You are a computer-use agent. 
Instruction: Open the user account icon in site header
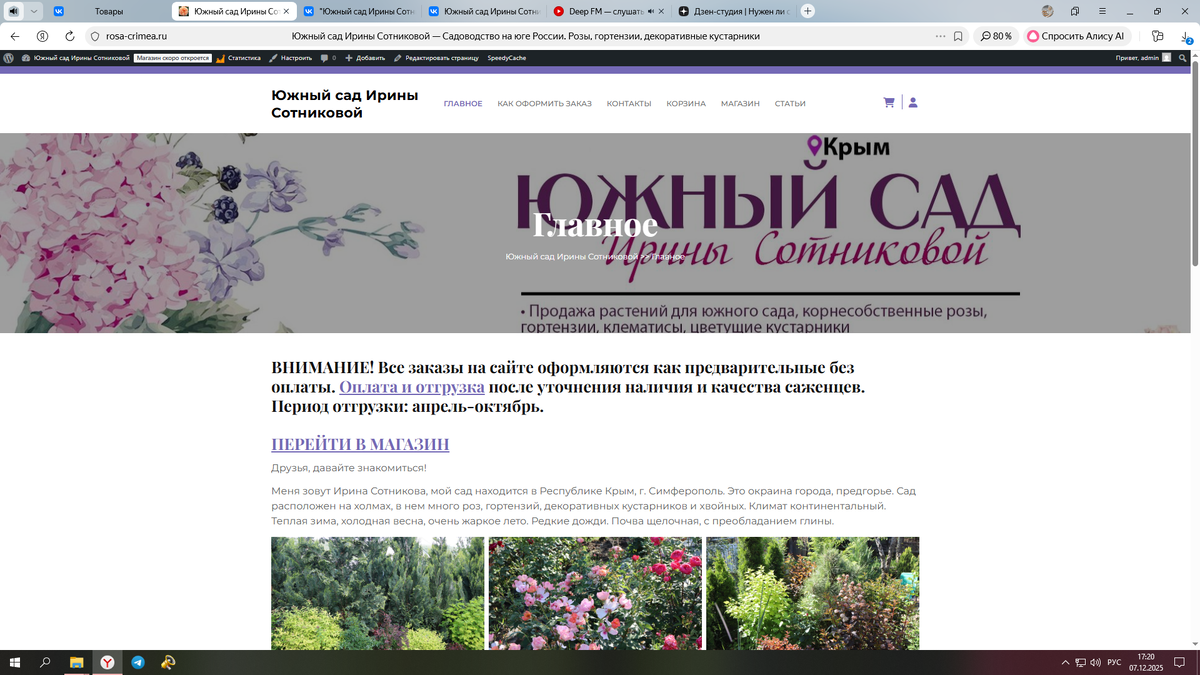(913, 102)
